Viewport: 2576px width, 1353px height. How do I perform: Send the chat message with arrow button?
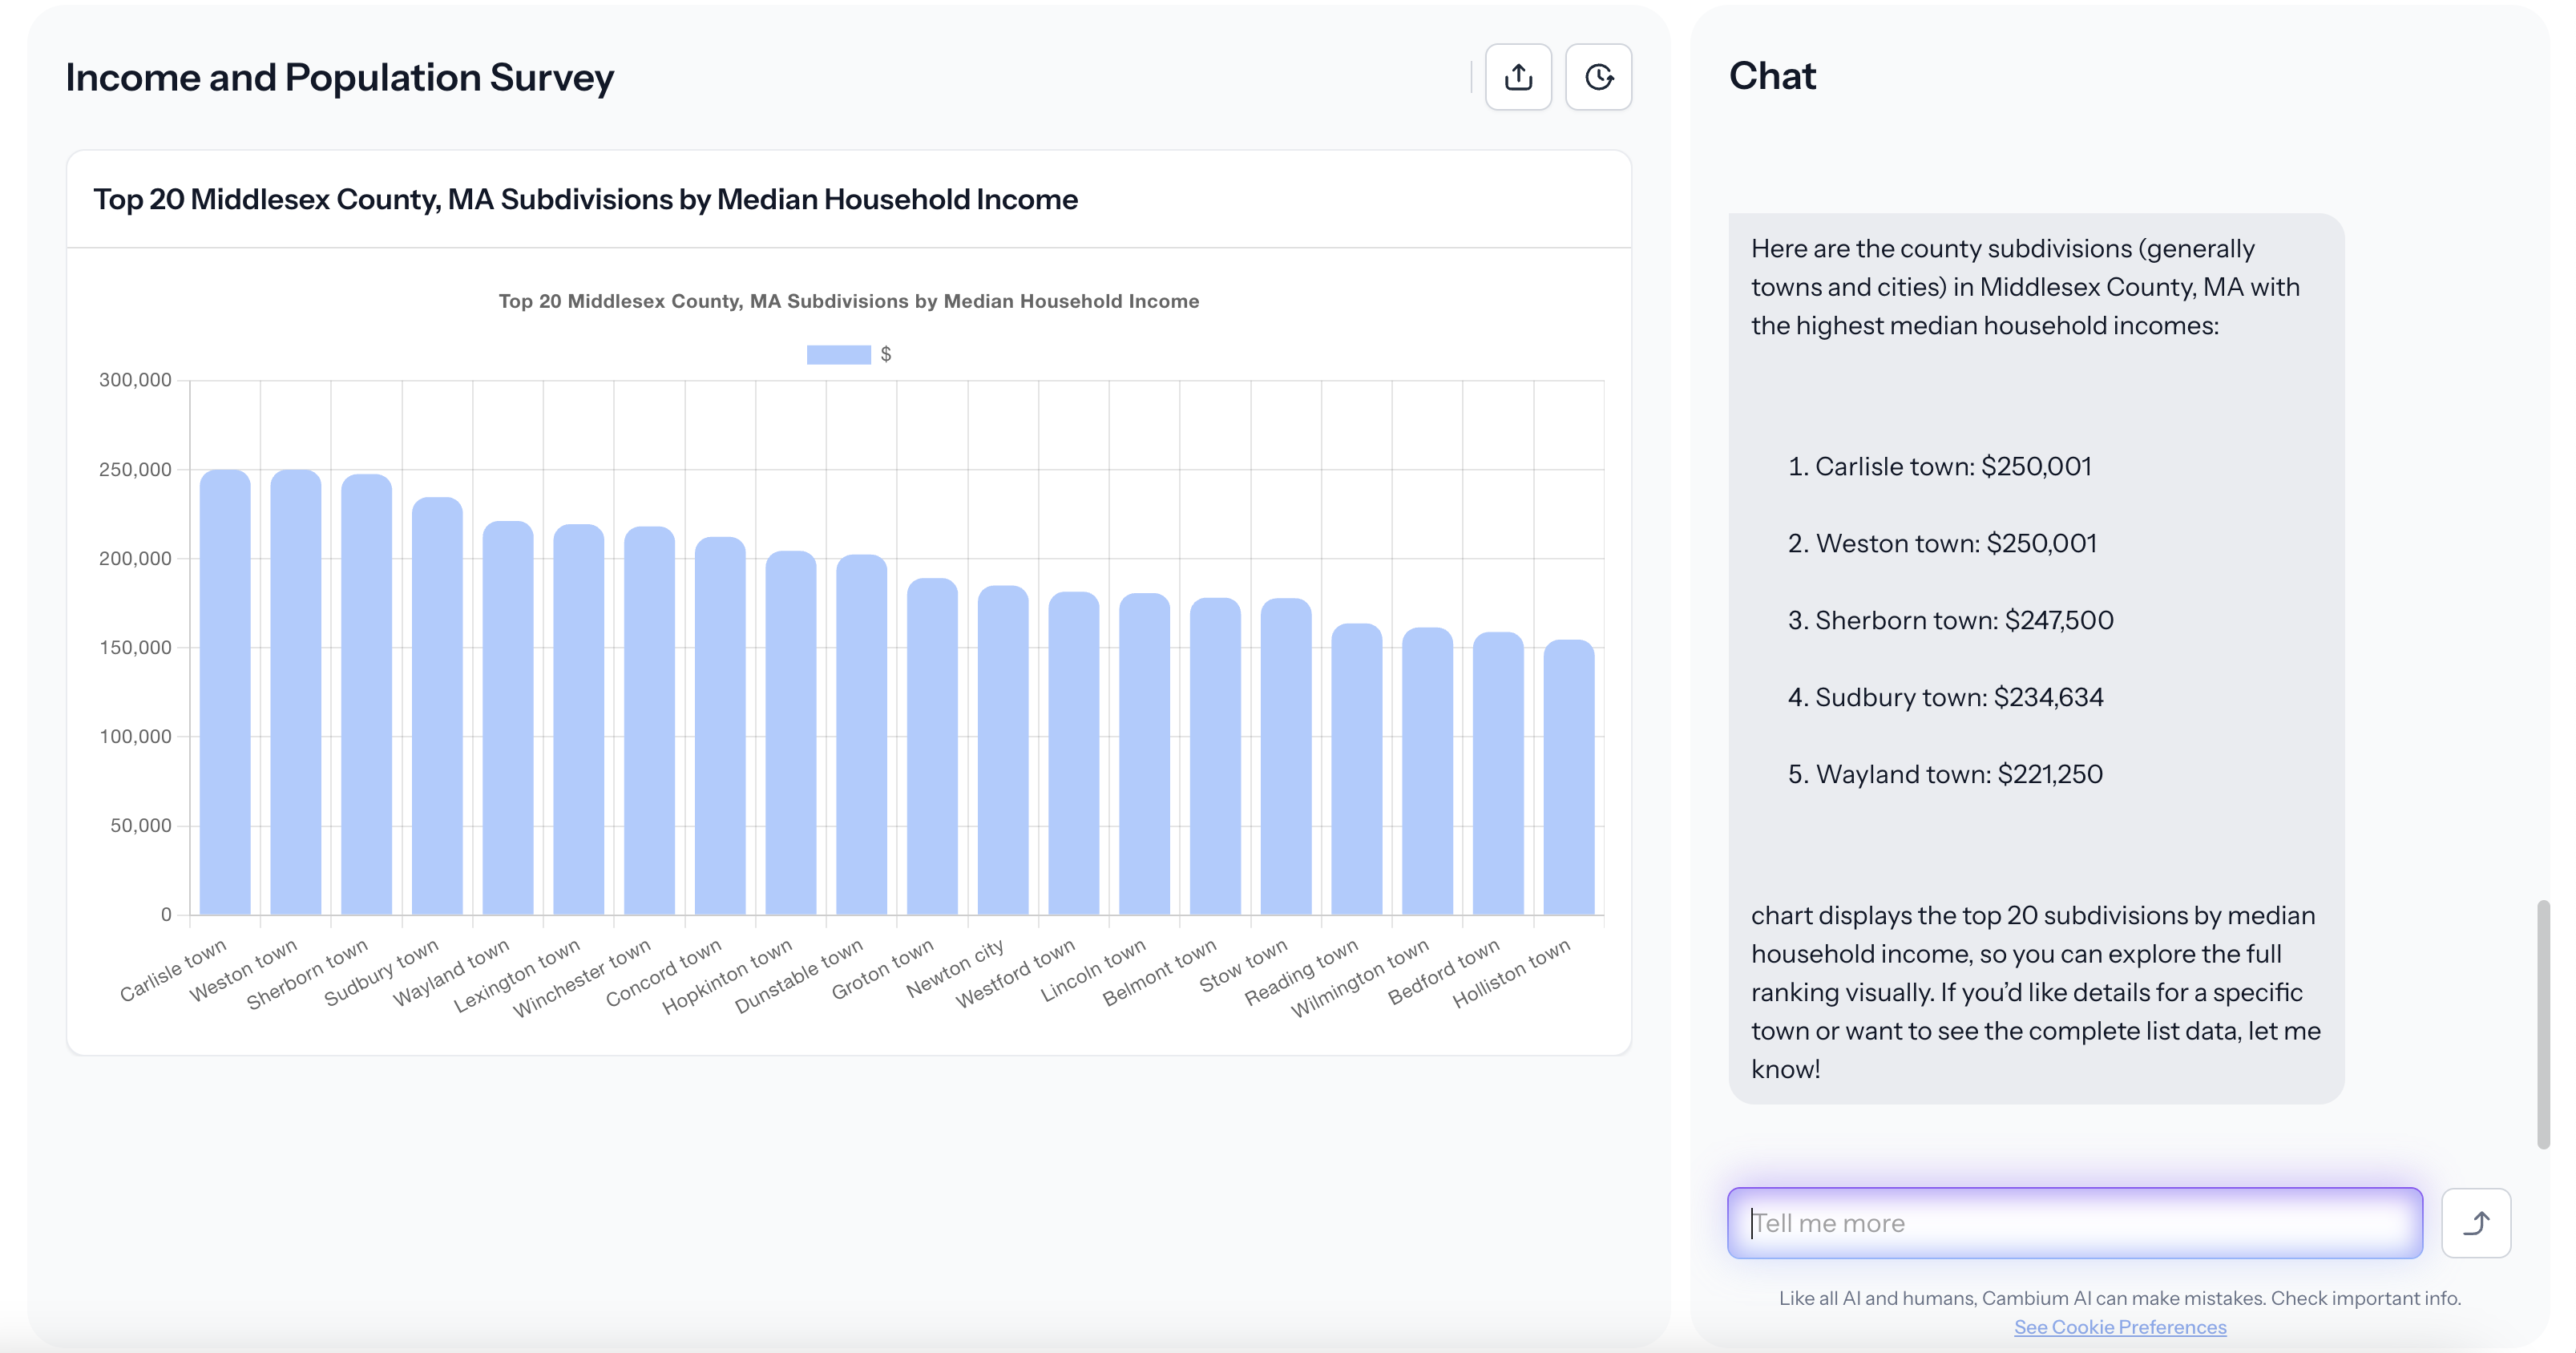click(x=2476, y=1222)
